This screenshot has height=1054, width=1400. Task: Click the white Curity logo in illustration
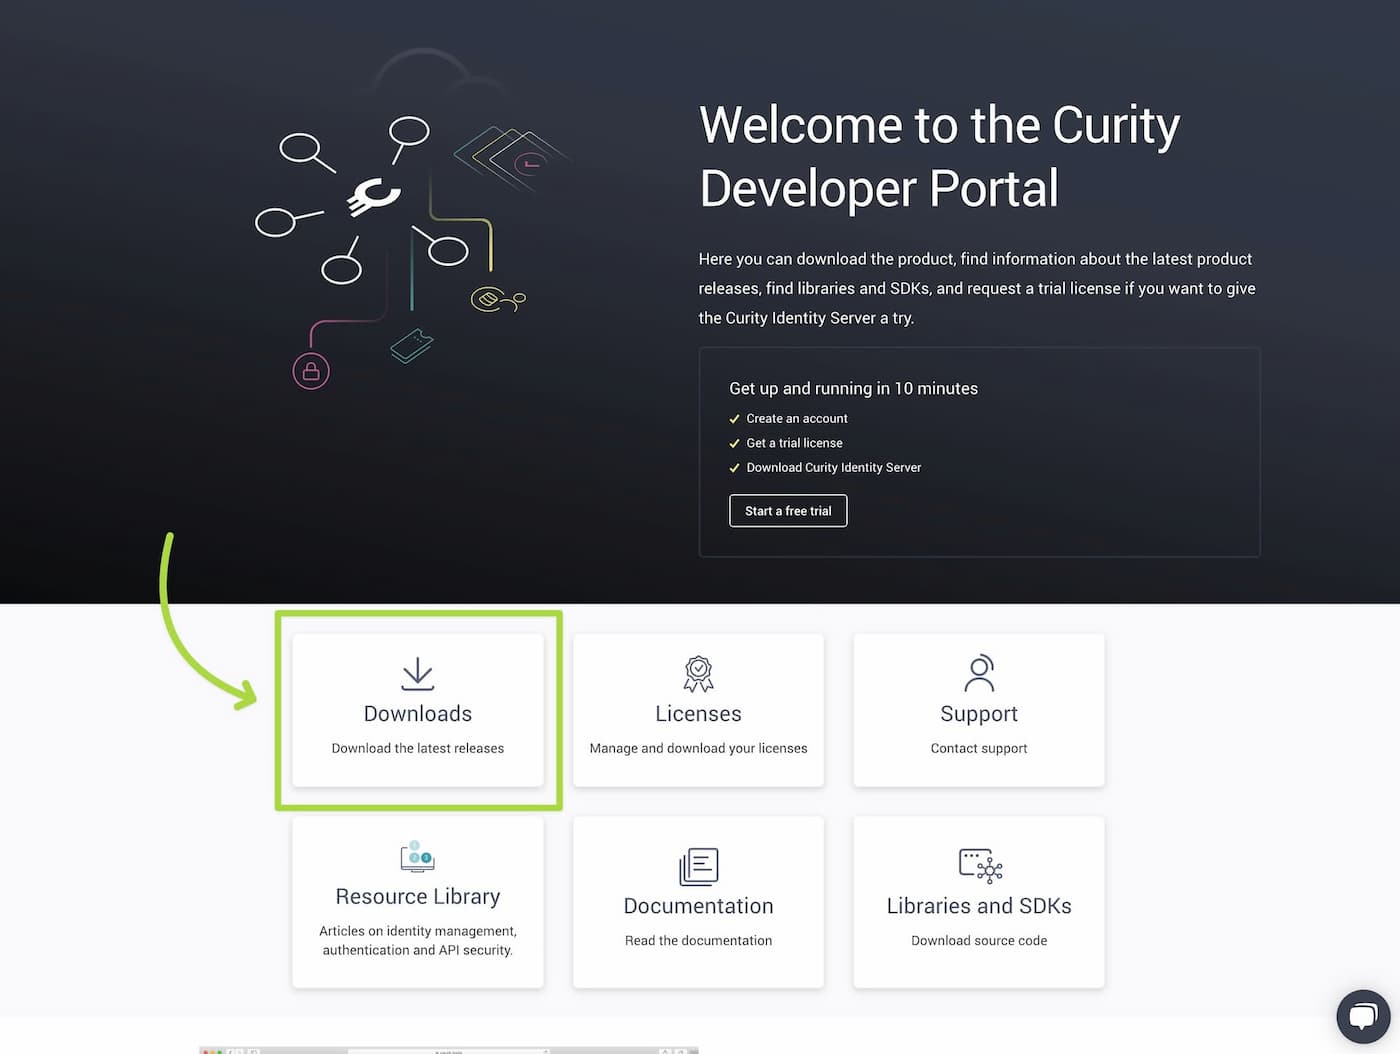pyautogui.click(x=374, y=197)
